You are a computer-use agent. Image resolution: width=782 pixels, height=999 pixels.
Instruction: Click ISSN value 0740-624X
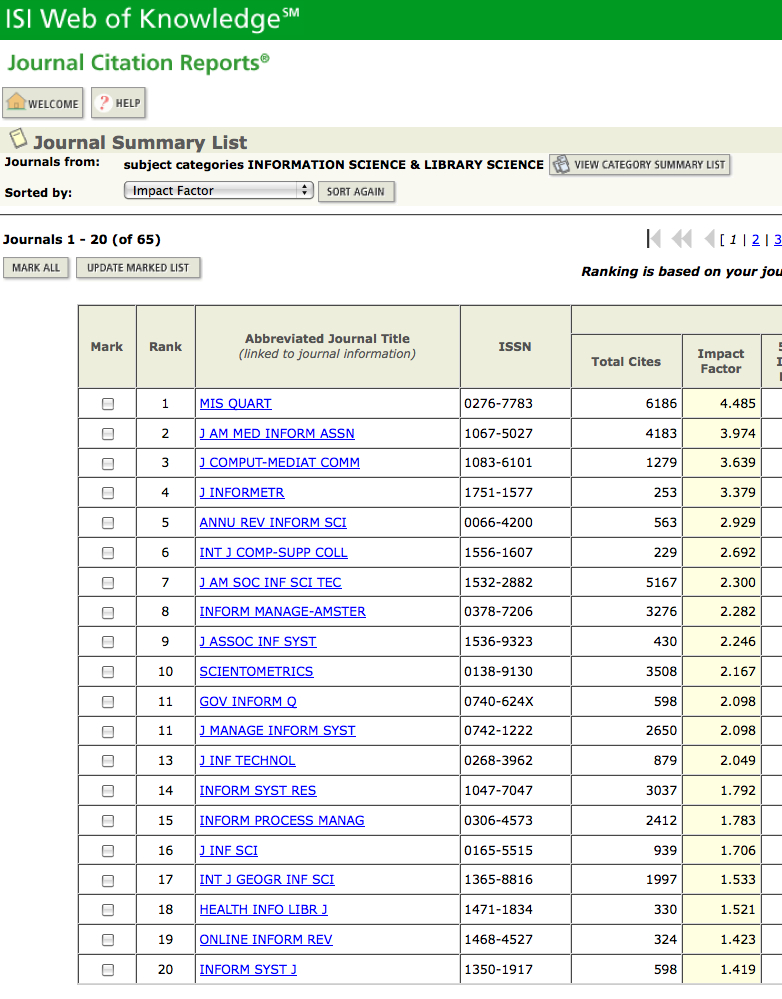[x=499, y=701]
